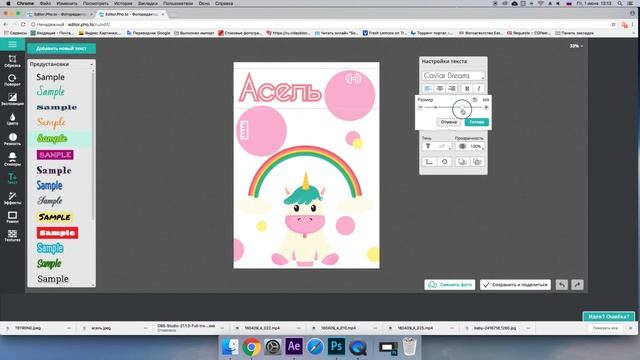Select the first plain Sample preset
Viewport: 640px width, 360px height.
[x=51, y=77]
